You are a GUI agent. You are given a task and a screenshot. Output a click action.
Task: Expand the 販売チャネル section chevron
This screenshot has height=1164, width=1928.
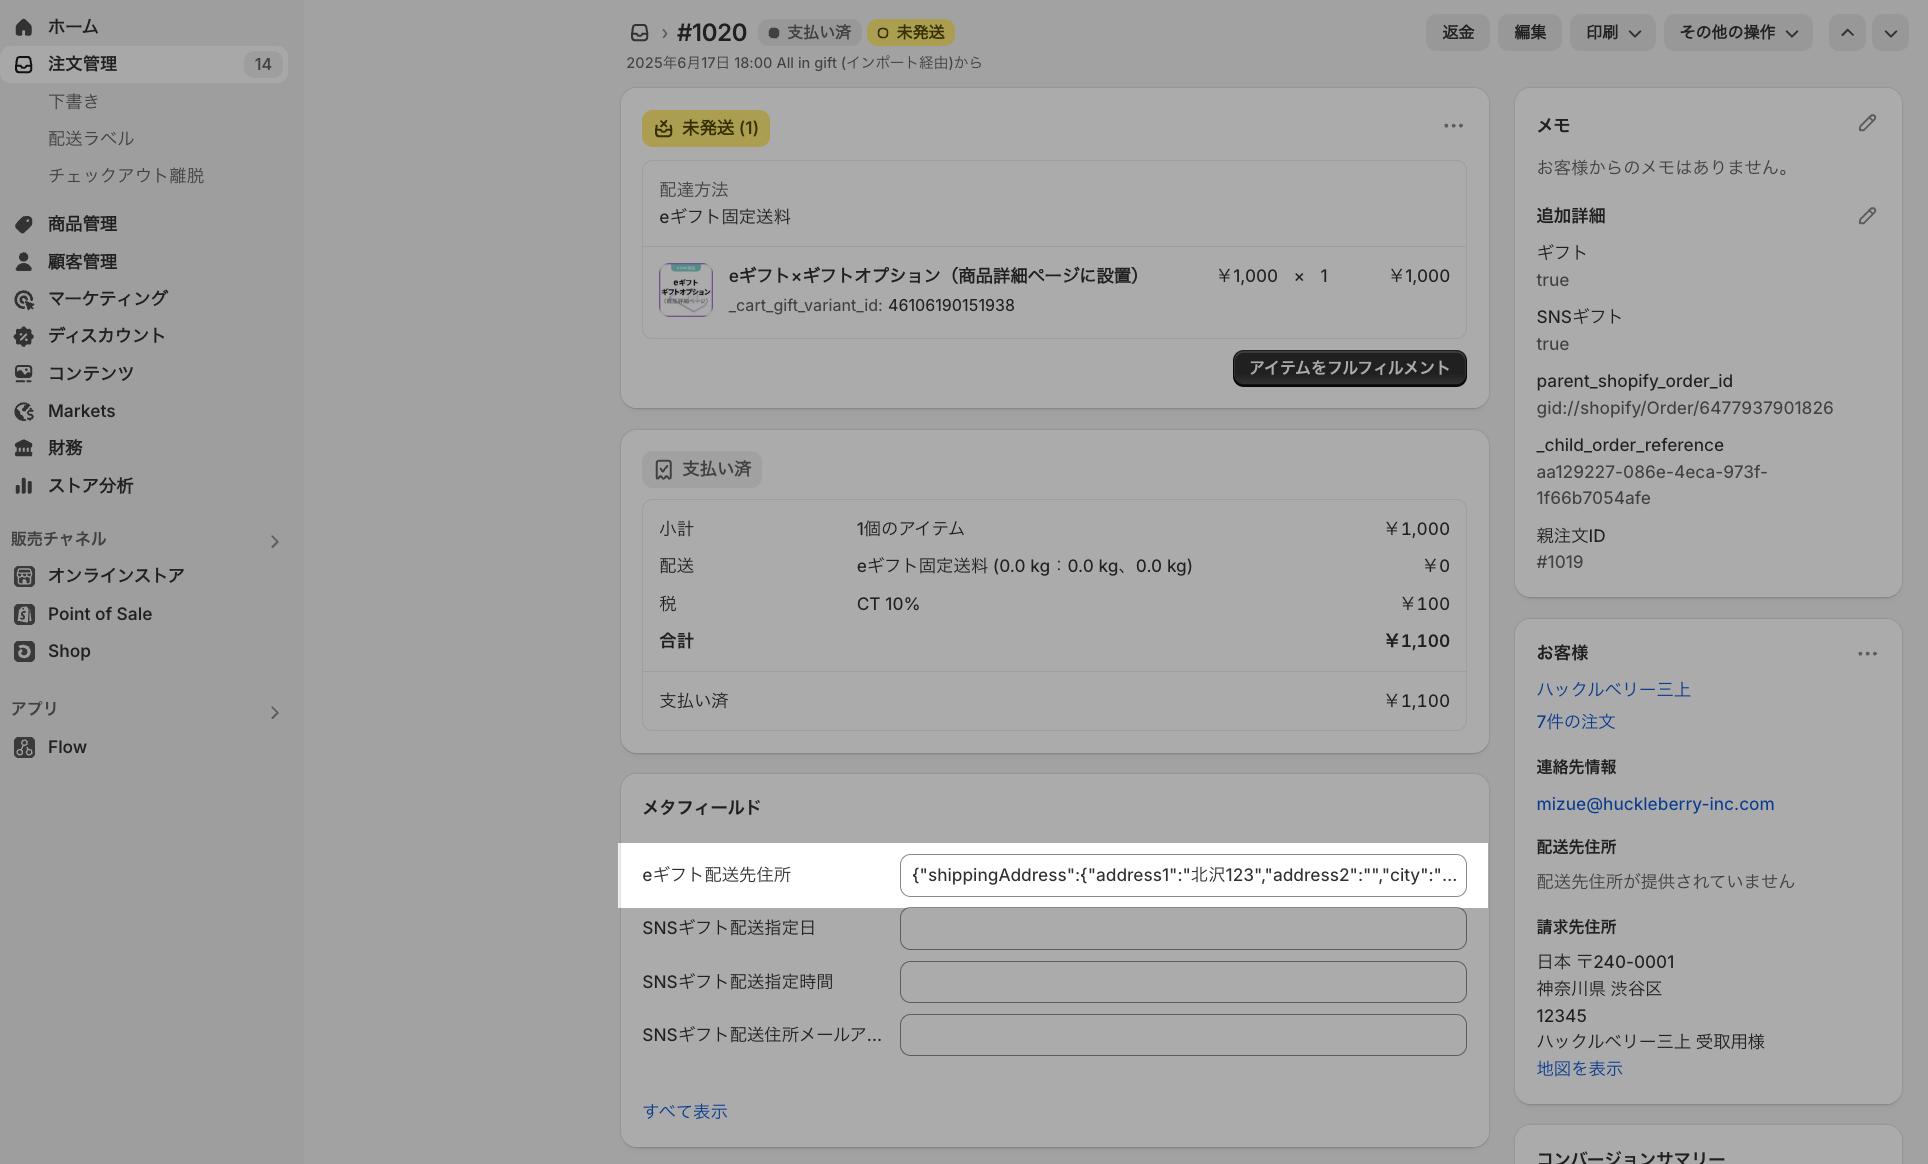275,542
